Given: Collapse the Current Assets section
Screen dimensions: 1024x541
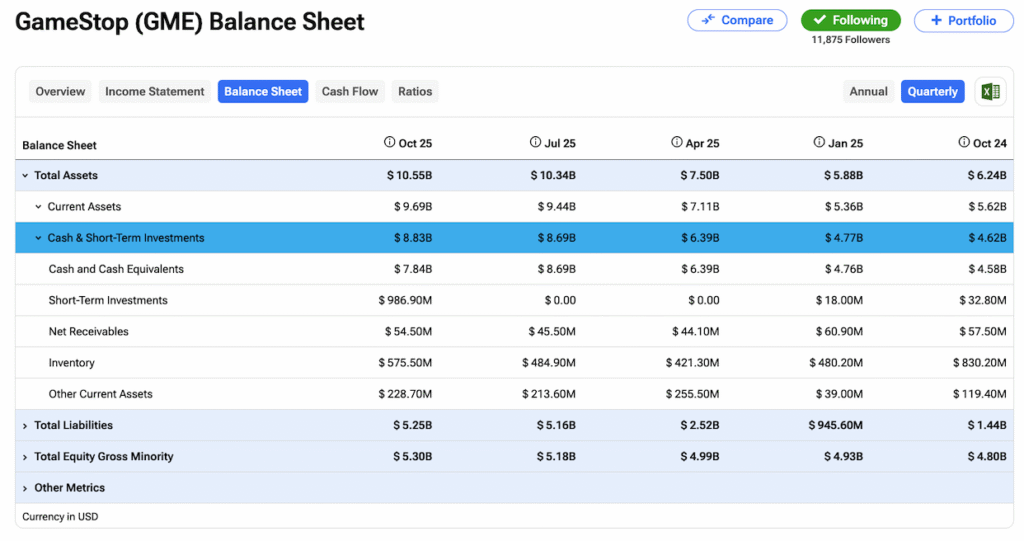Looking at the screenshot, I should click(x=39, y=207).
